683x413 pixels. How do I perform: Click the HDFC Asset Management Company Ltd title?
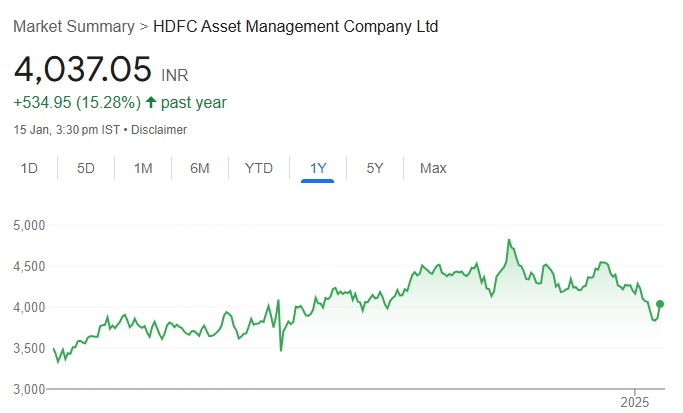coord(295,25)
